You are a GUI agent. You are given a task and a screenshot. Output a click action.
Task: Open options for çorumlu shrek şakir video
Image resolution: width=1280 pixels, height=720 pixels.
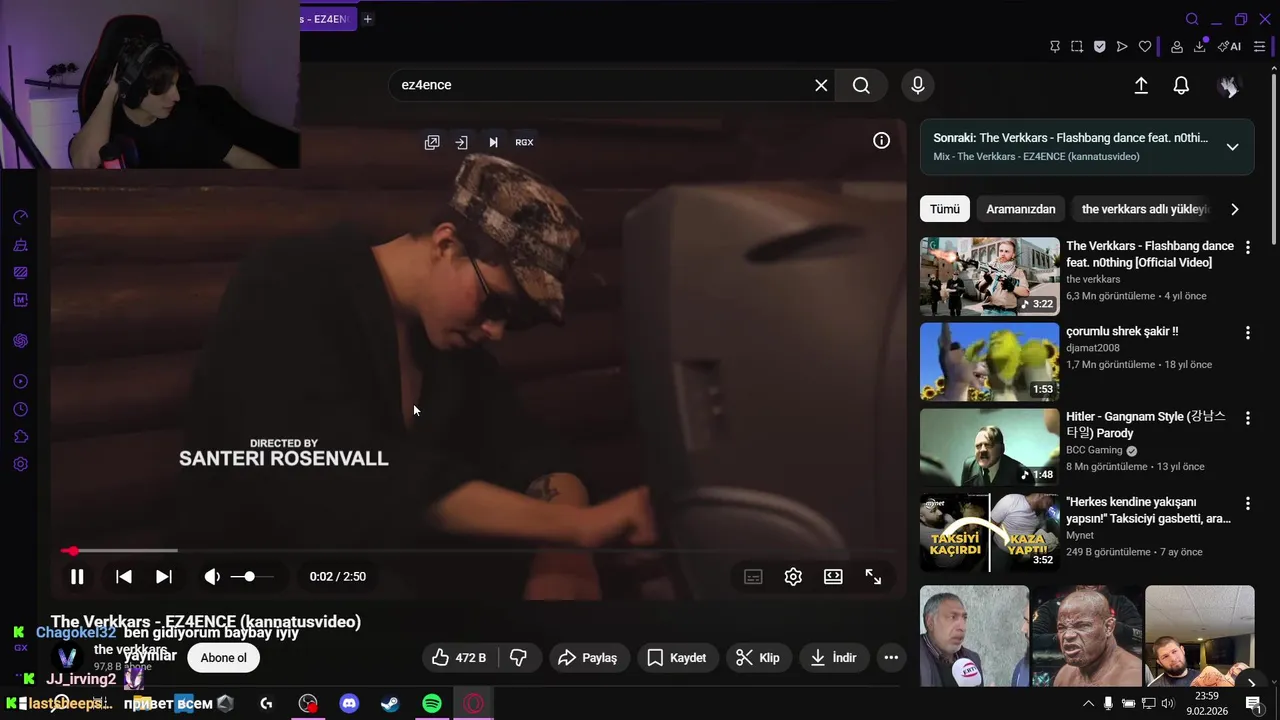pos(1247,333)
